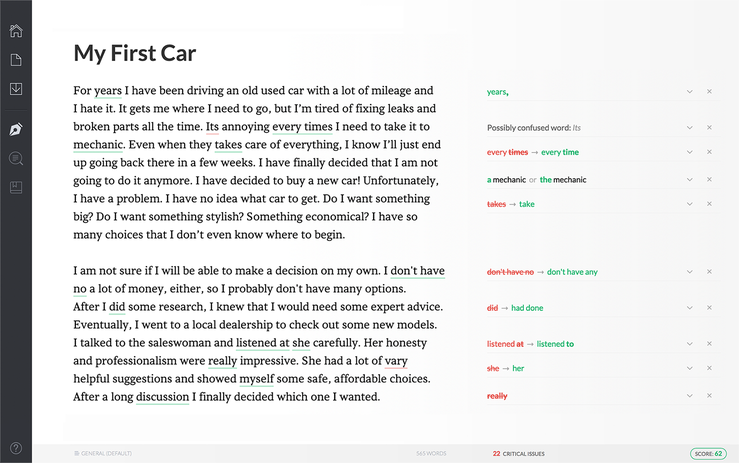The image size is (739, 463).
Task: Expand the 'listened at' suggestion card
Action: click(689, 344)
